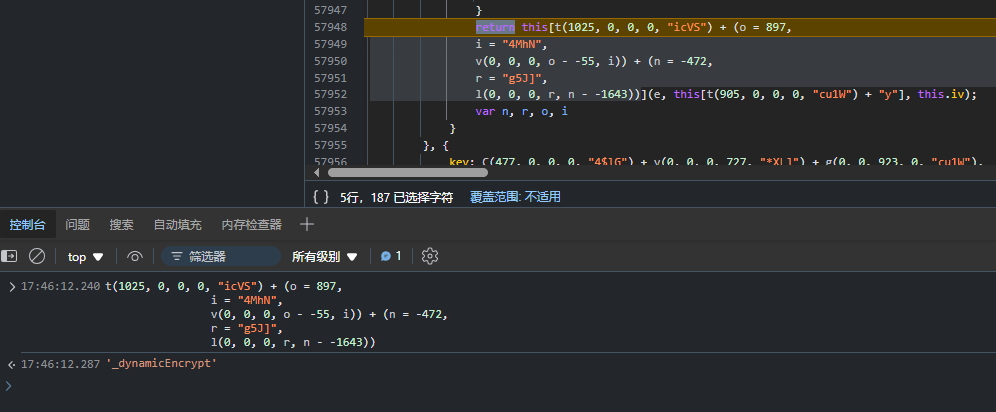The width and height of the screenshot is (996, 412).
Task: Click the 覆盖范围: 不适用 link
Action: point(515,197)
